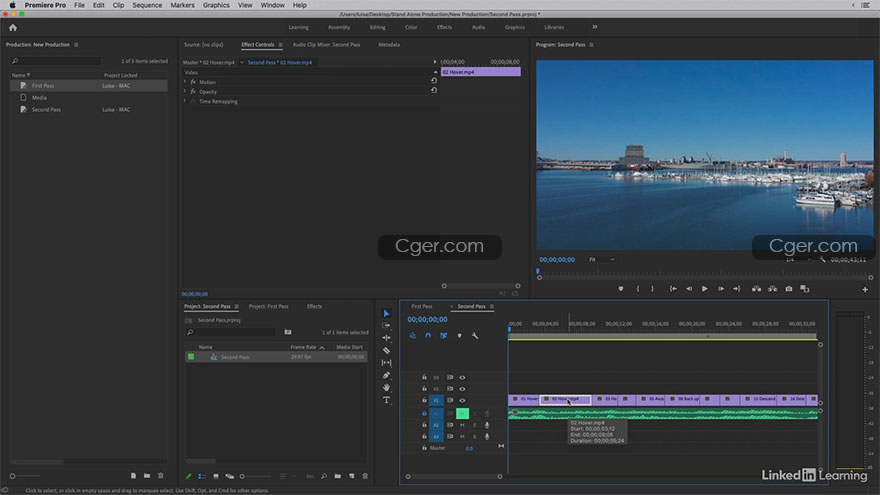This screenshot has height=495, width=880.
Task: Open Audio Clip Mixer tab
Action: pyautogui.click(x=327, y=45)
